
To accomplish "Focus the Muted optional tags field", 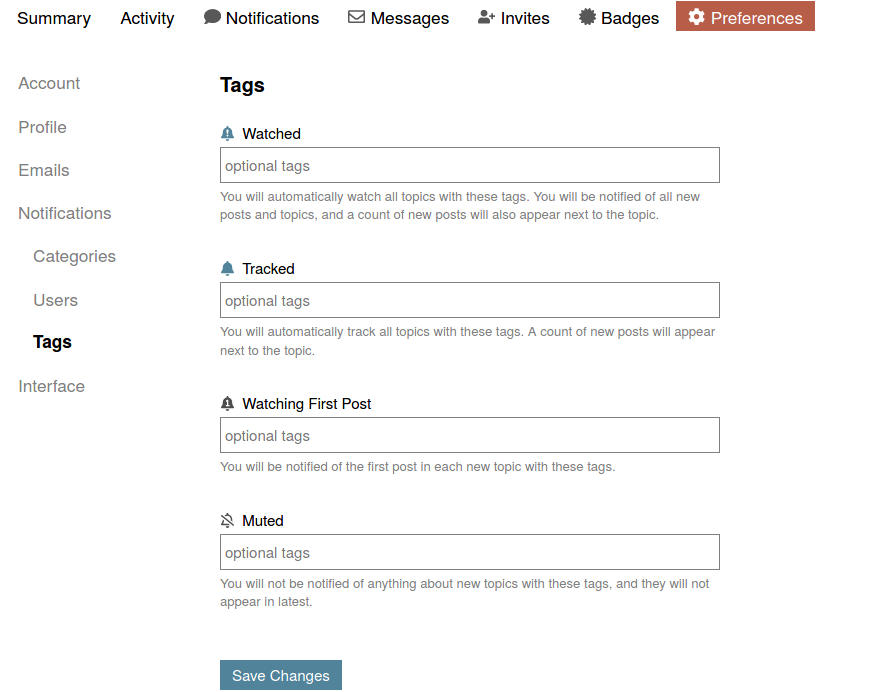I will click(469, 552).
